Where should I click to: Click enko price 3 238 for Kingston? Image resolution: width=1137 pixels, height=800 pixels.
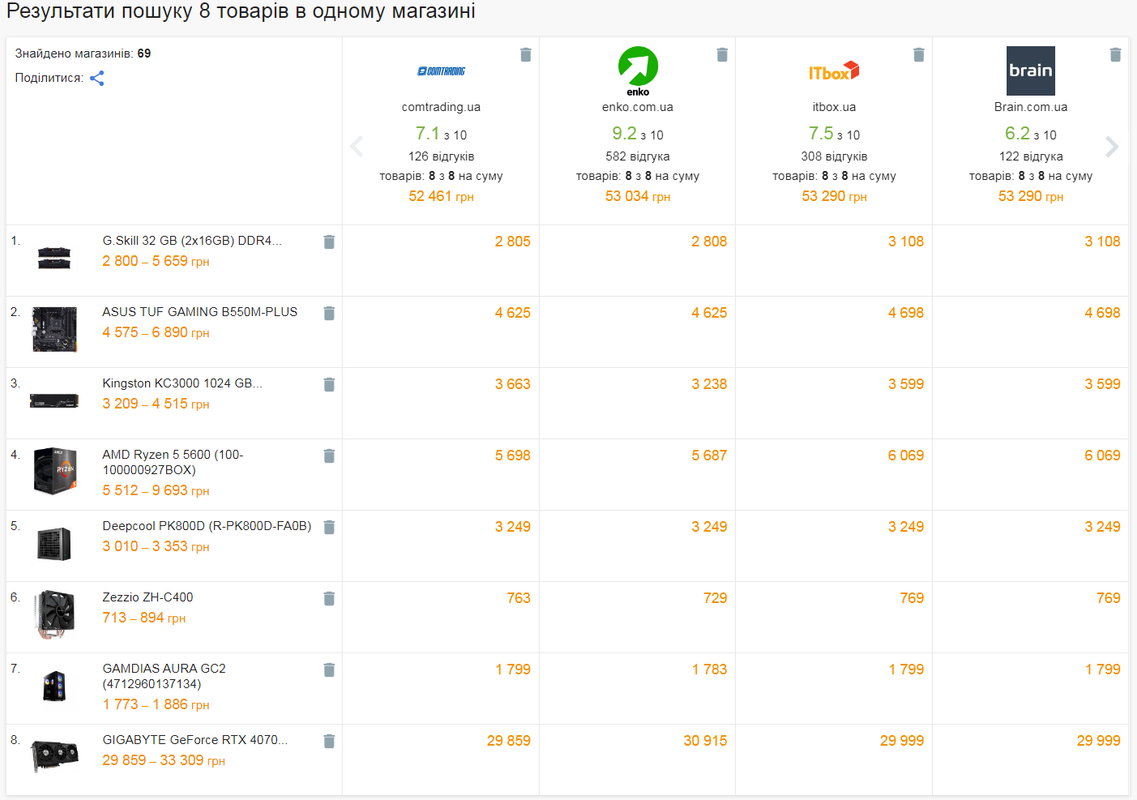click(709, 384)
